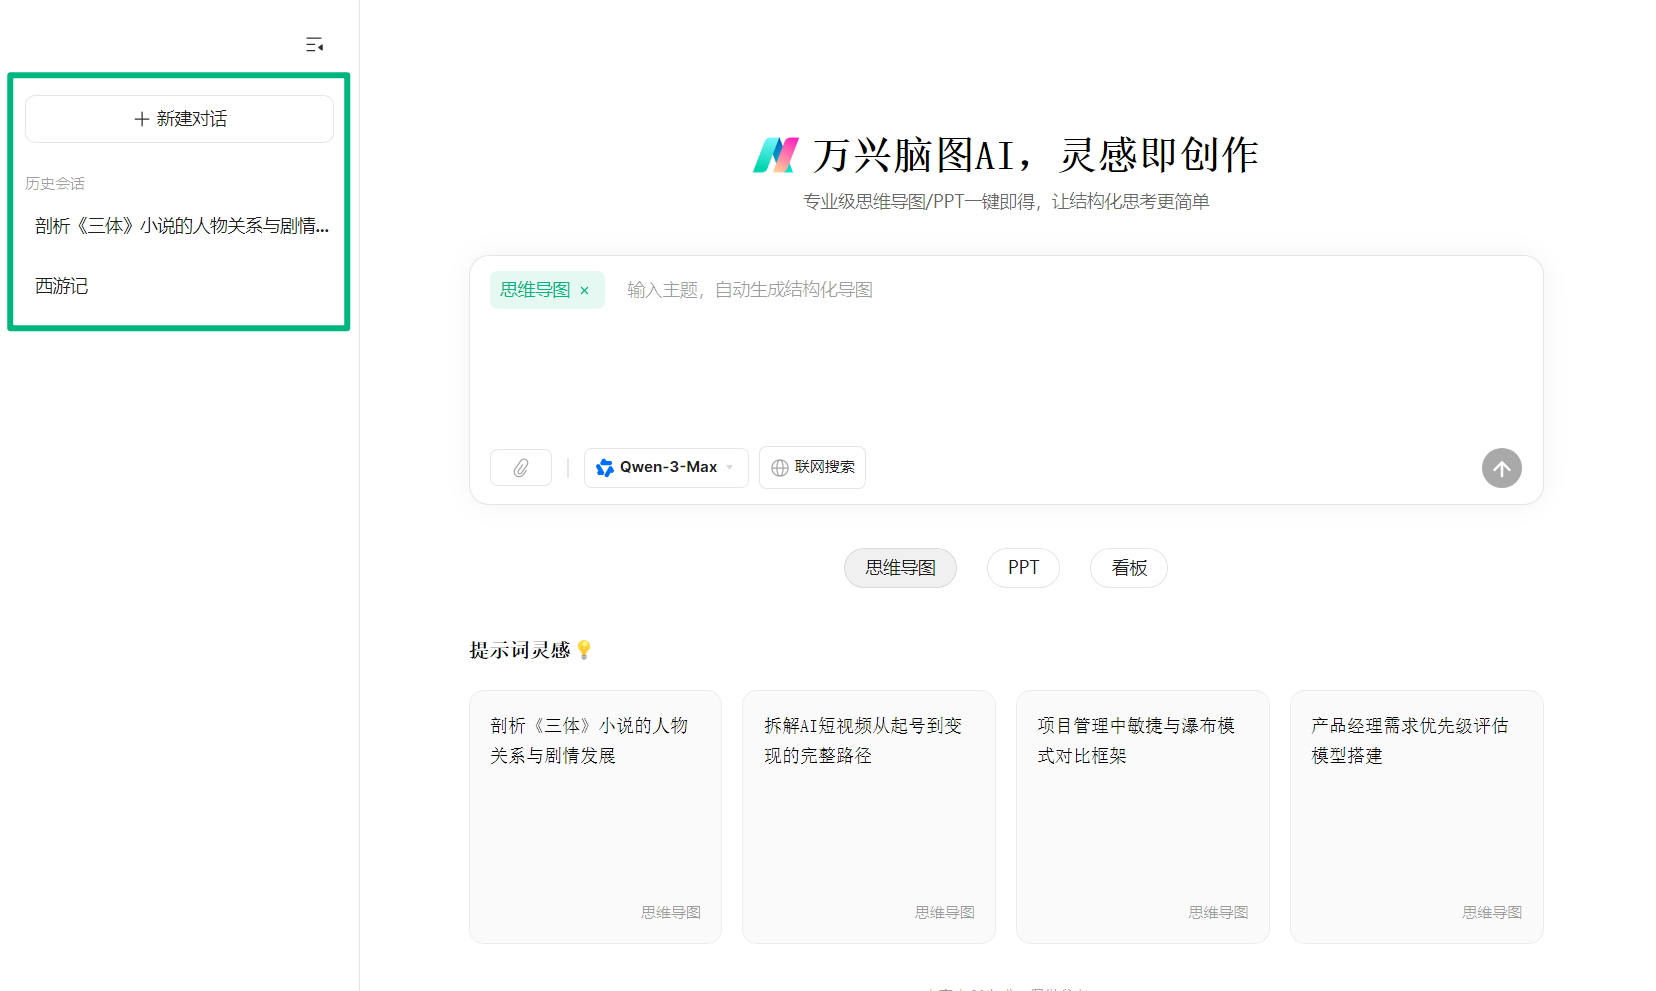Choose the 拆解AI短视频 prompt card

[869, 817]
